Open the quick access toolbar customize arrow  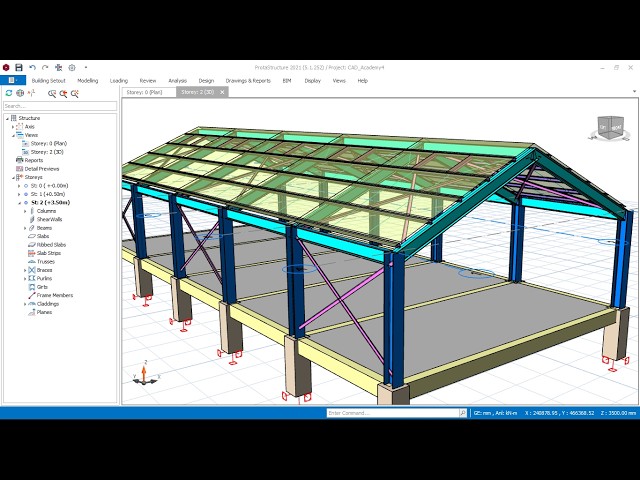coord(86,67)
